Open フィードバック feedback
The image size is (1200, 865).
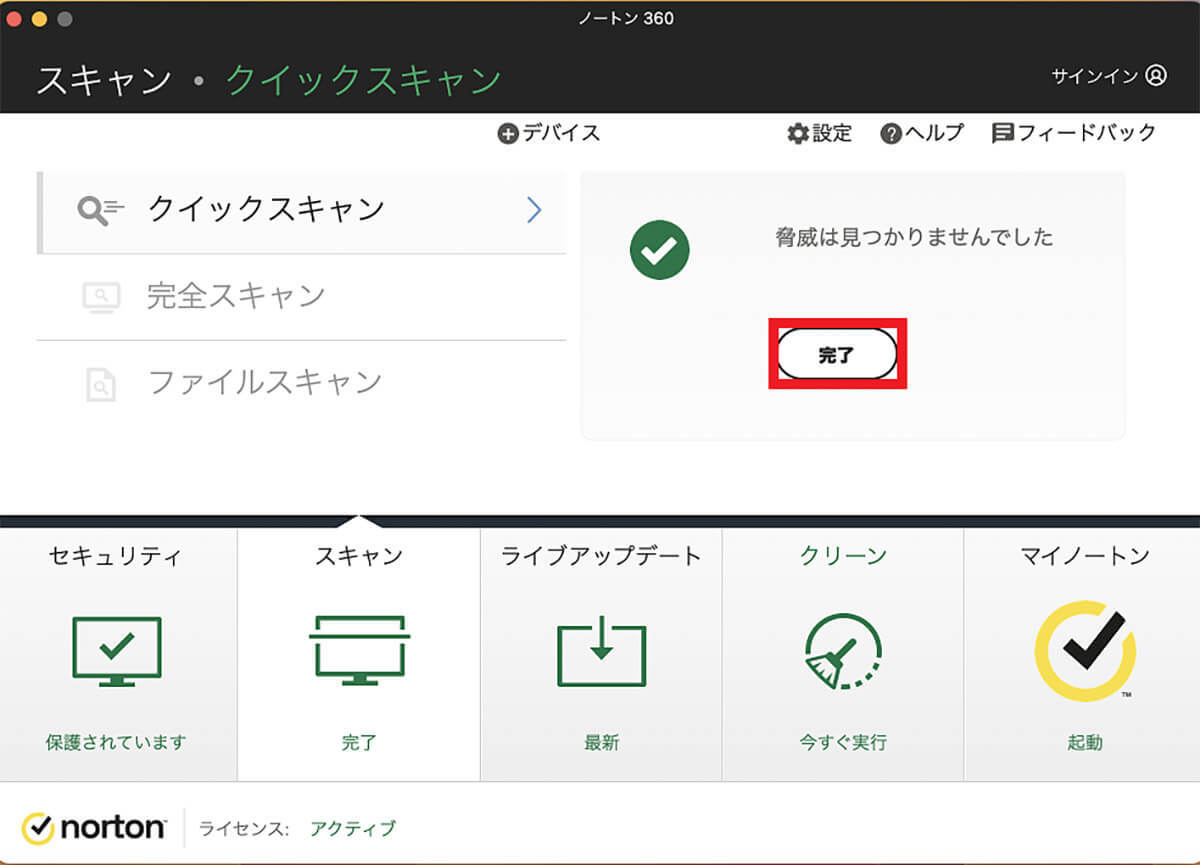pyautogui.click(x=1074, y=133)
